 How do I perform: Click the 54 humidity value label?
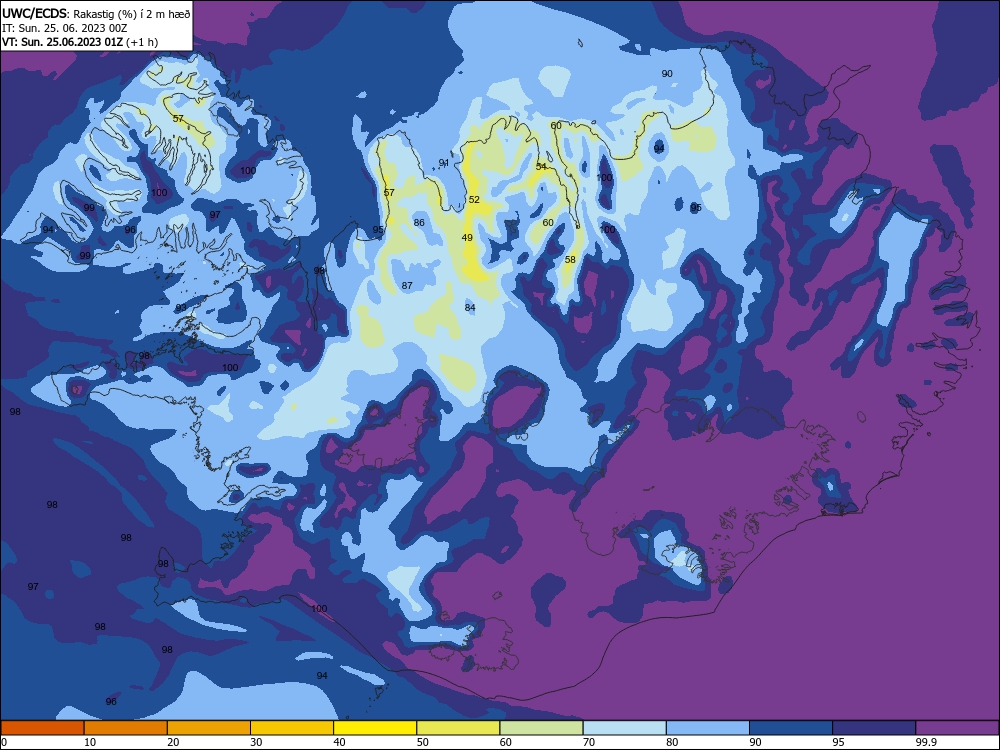click(541, 166)
